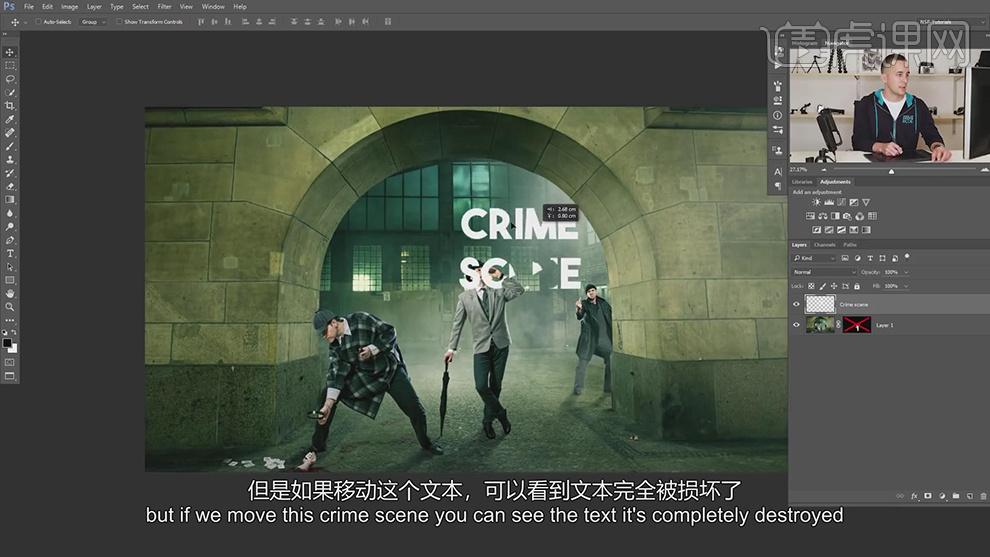
Task: Hide the Crime scene layer
Action: click(x=796, y=304)
